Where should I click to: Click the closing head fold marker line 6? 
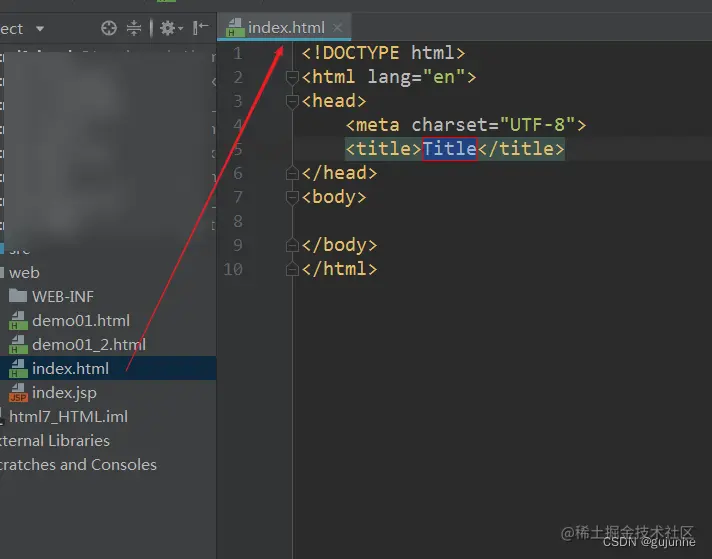[292, 173]
